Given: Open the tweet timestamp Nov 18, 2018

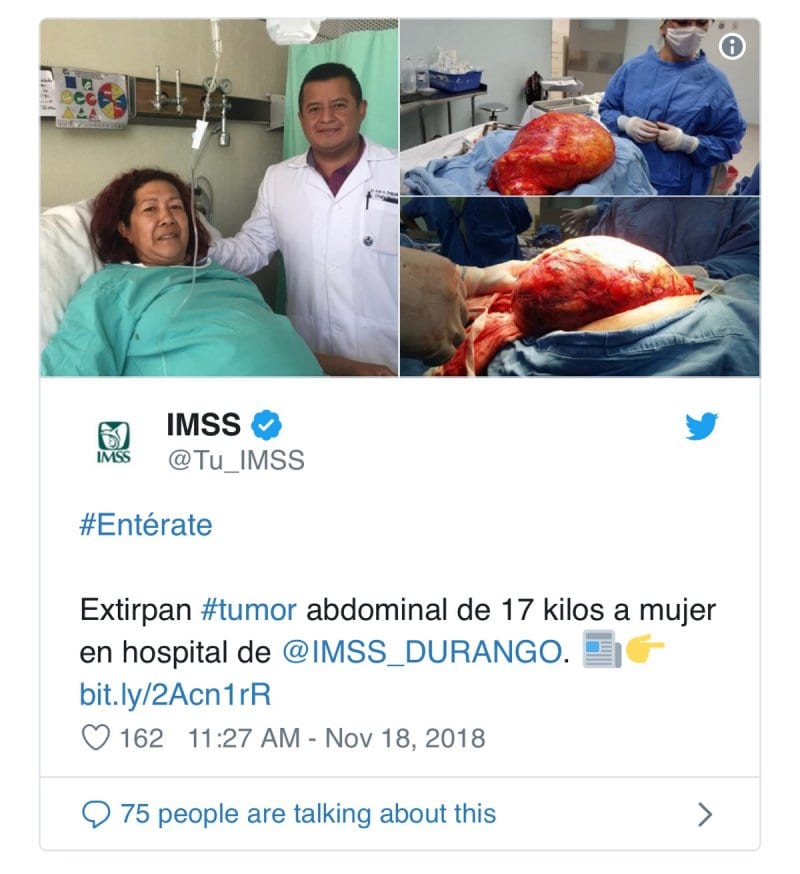Looking at the screenshot, I should (336, 738).
